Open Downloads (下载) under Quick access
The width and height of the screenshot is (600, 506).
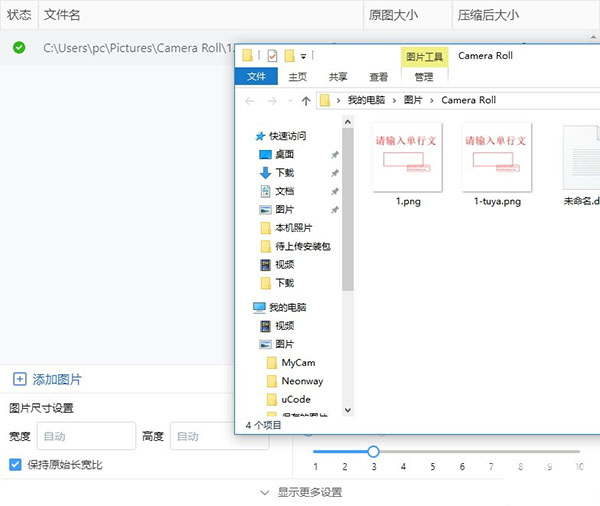[x=284, y=172]
